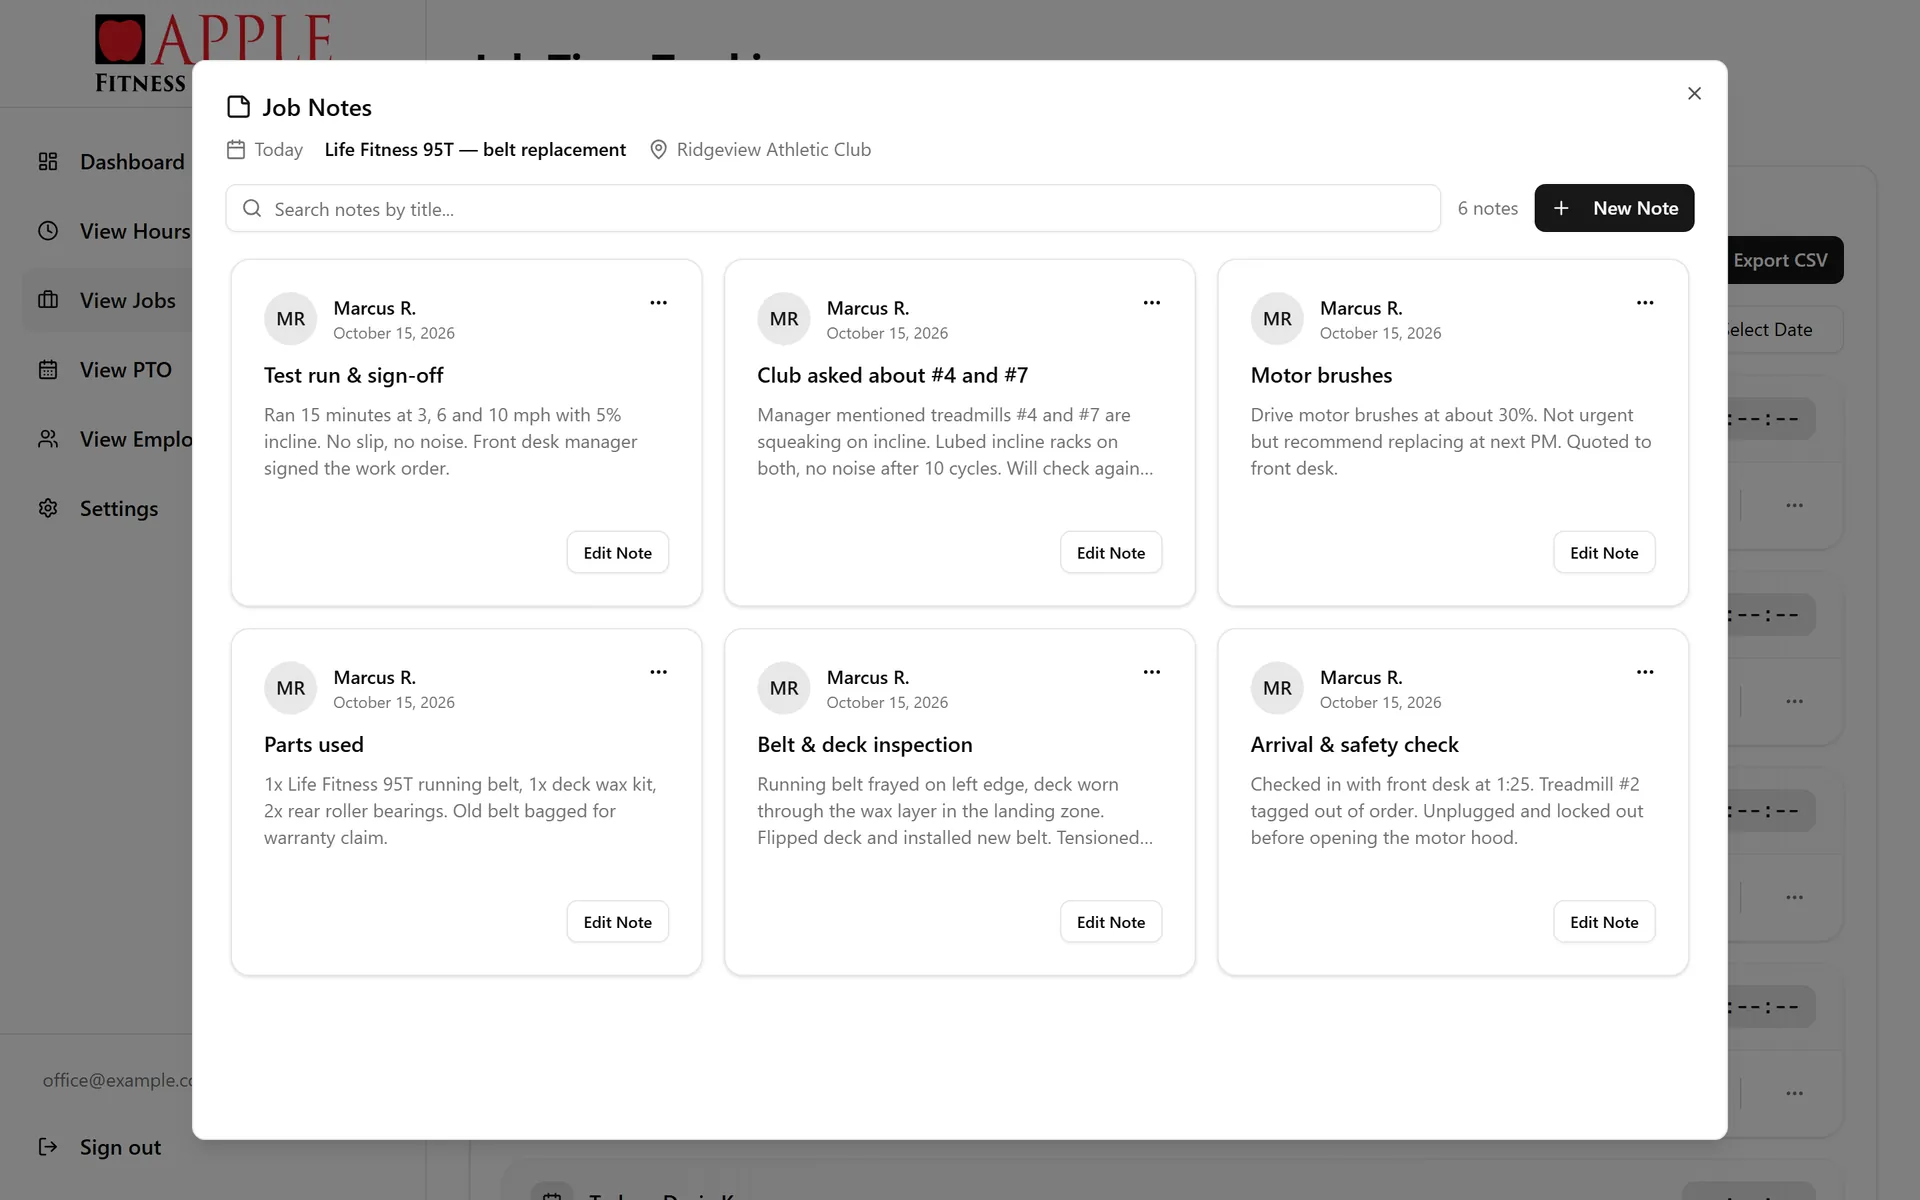Edit the Motor brushes note
This screenshot has height=1200, width=1920.
[x=1604, y=553]
